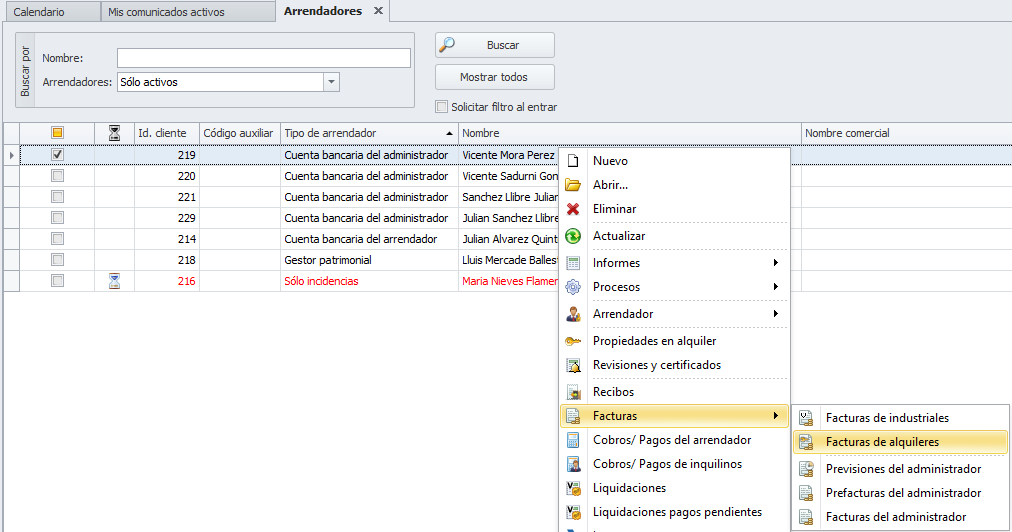The image size is (1012, 532).
Task: Check the checkbox for client 220
Action: click(57, 176)
